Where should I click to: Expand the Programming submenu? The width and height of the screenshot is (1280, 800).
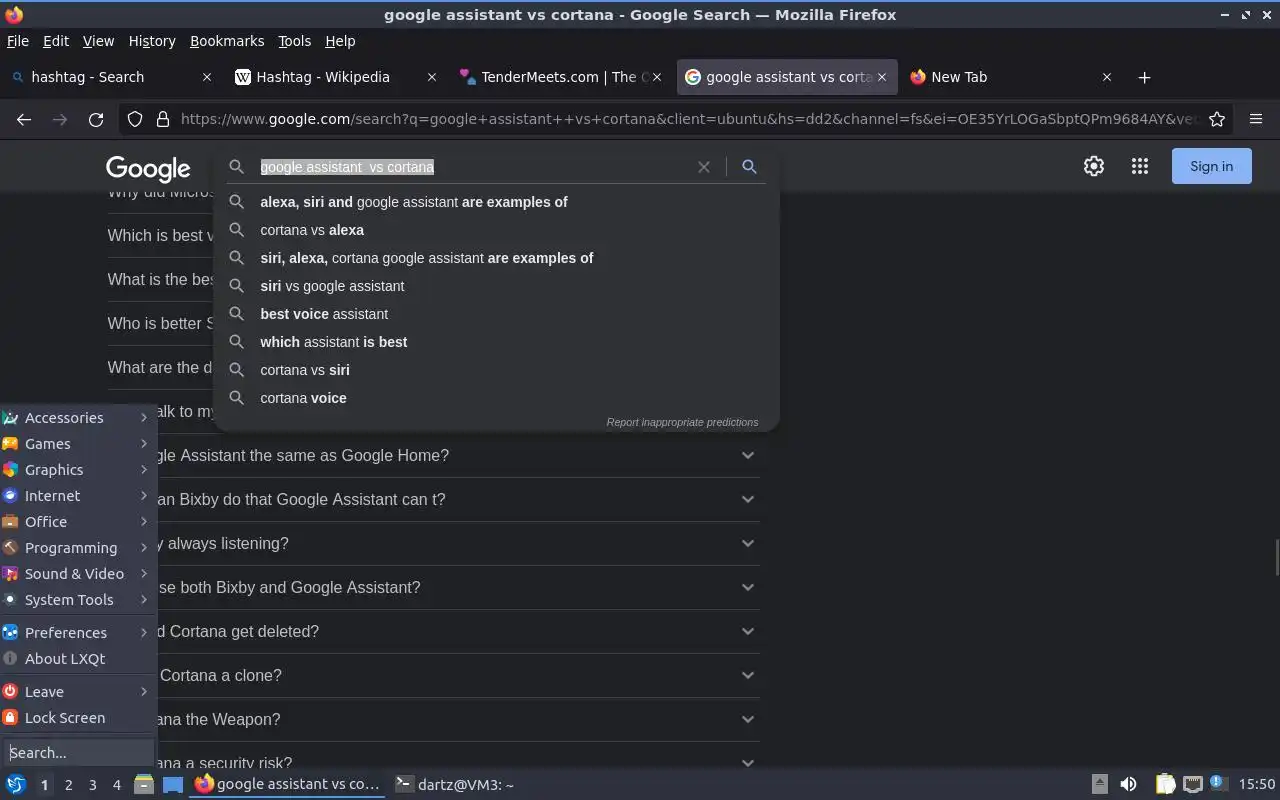pyautogui.click(x=78, y=548)
